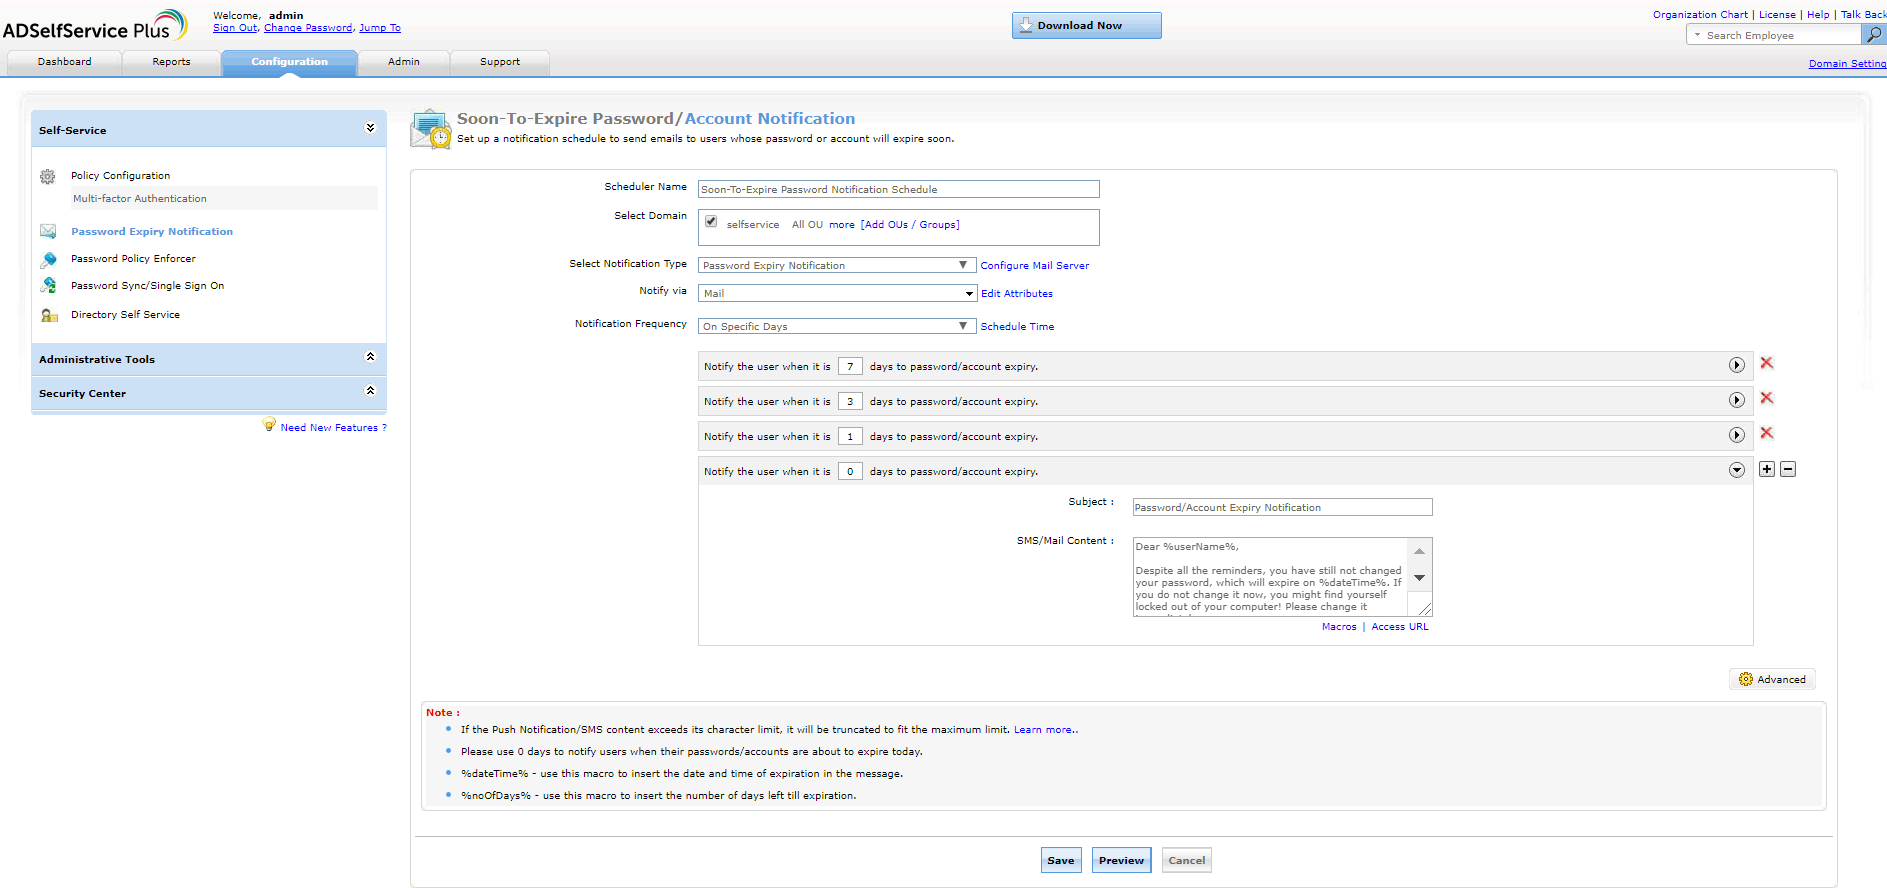This screenshot has height=888, width=1887.
Task: Delete the 3 days notification row
Action: click(x=1767, y=398)
